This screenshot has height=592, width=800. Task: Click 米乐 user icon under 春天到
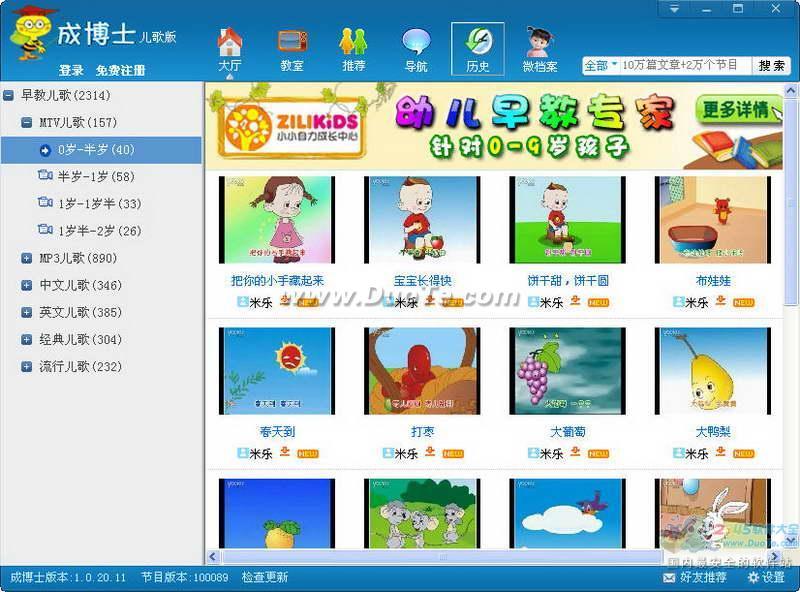[x=243, y=453]
